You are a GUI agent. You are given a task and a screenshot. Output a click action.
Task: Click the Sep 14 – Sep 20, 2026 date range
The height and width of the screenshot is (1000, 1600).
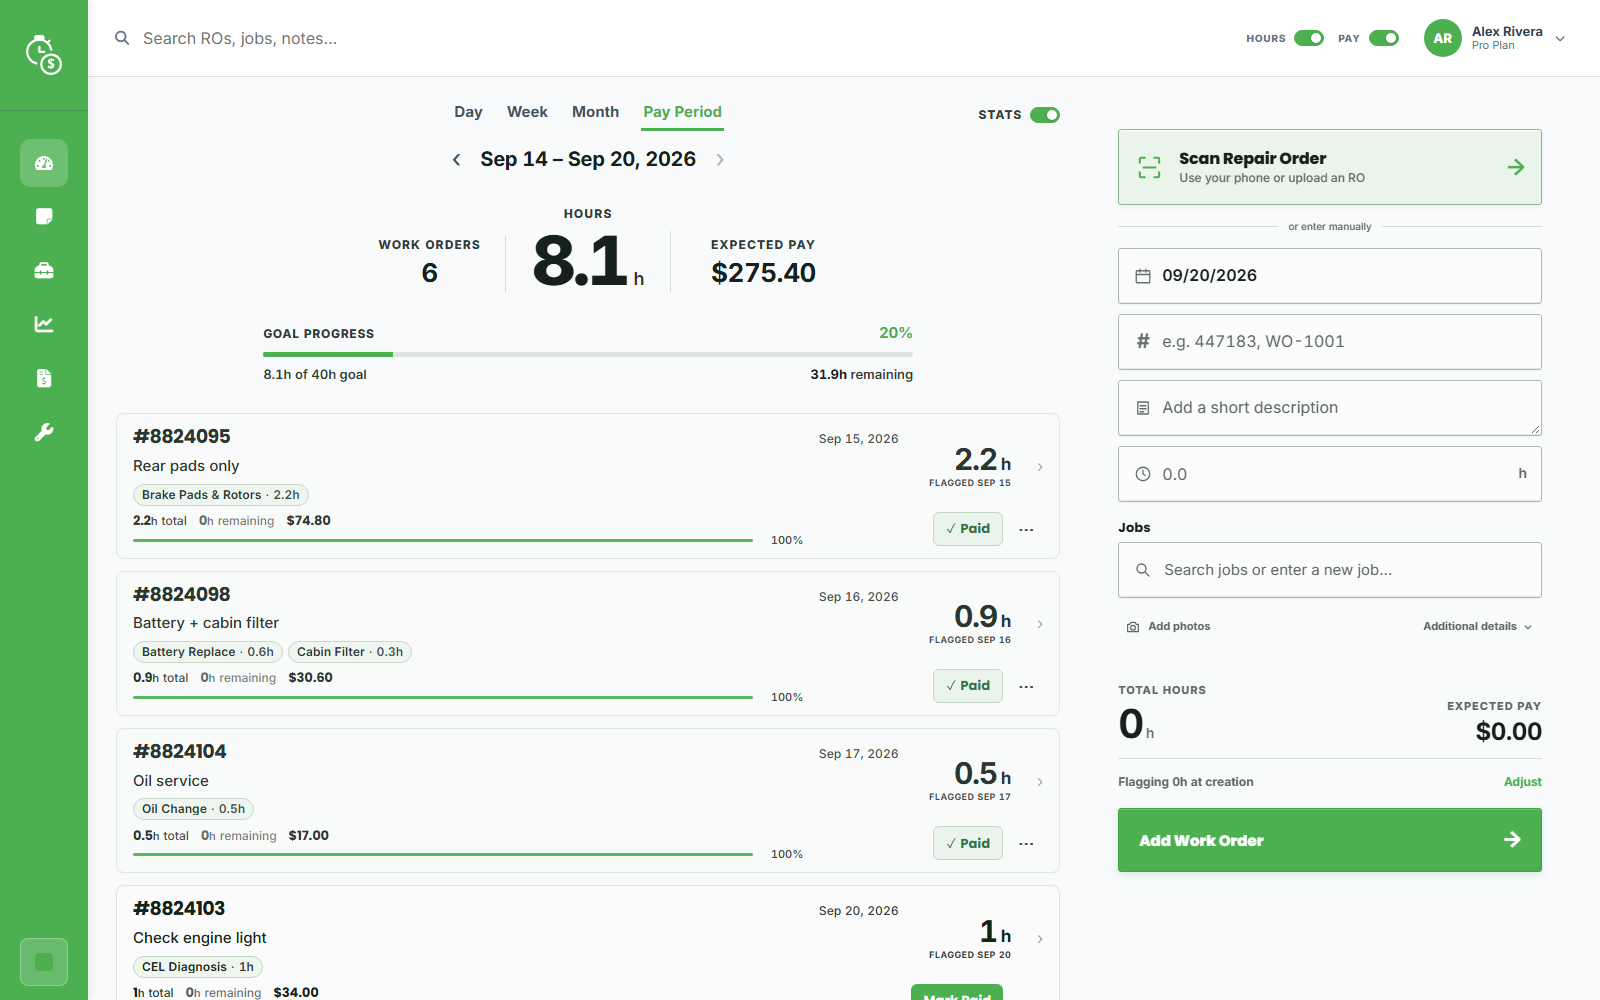click(588, 160)
